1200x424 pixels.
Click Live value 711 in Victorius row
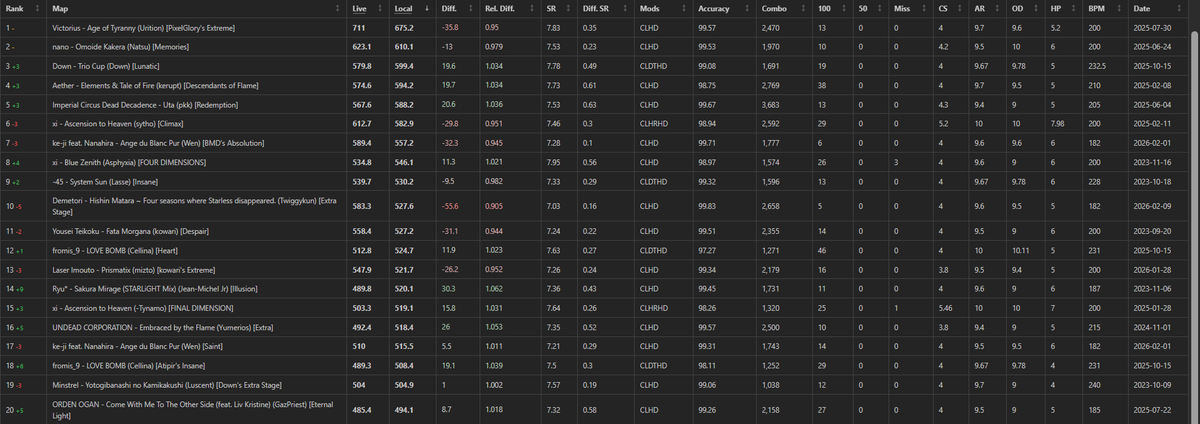357,28
